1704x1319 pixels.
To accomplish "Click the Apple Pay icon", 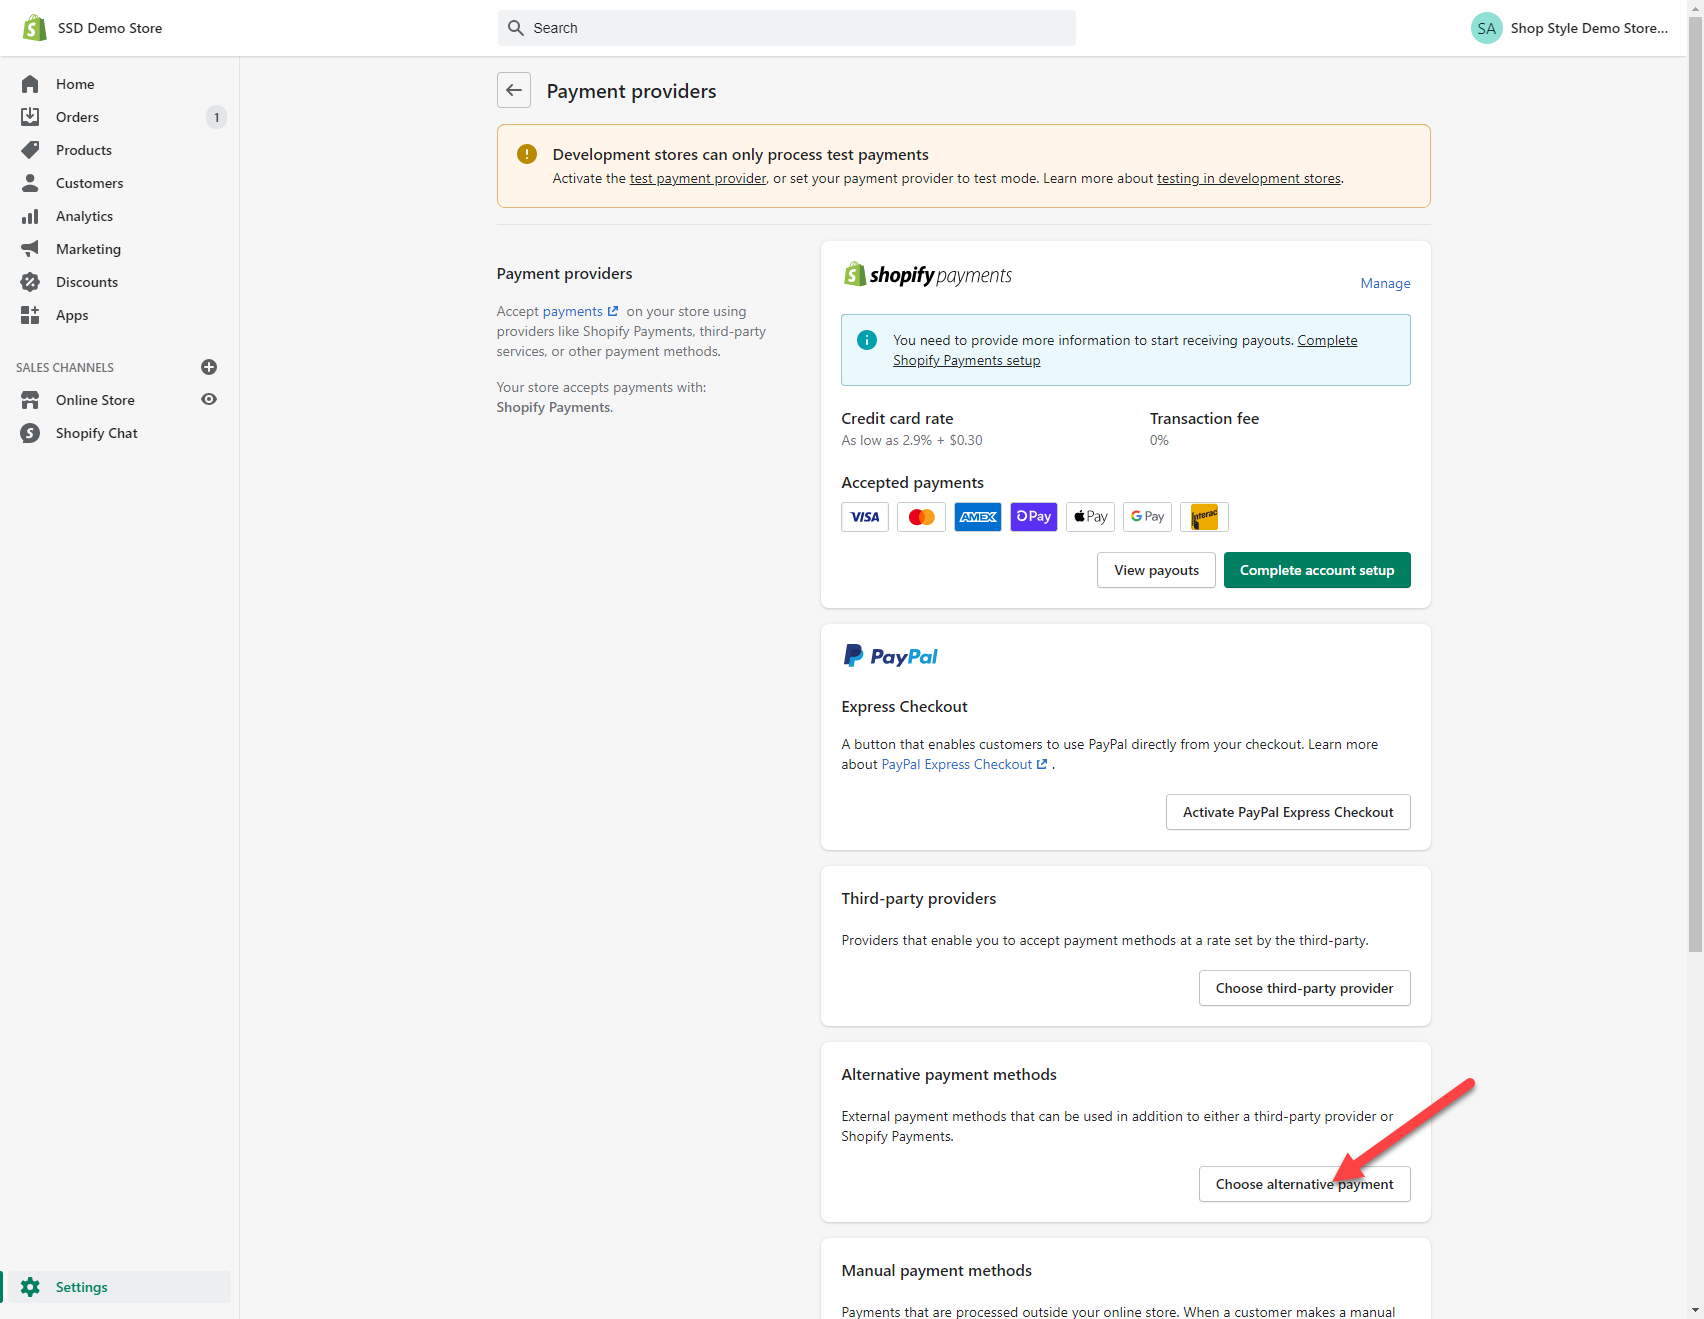I will 1090,517.
